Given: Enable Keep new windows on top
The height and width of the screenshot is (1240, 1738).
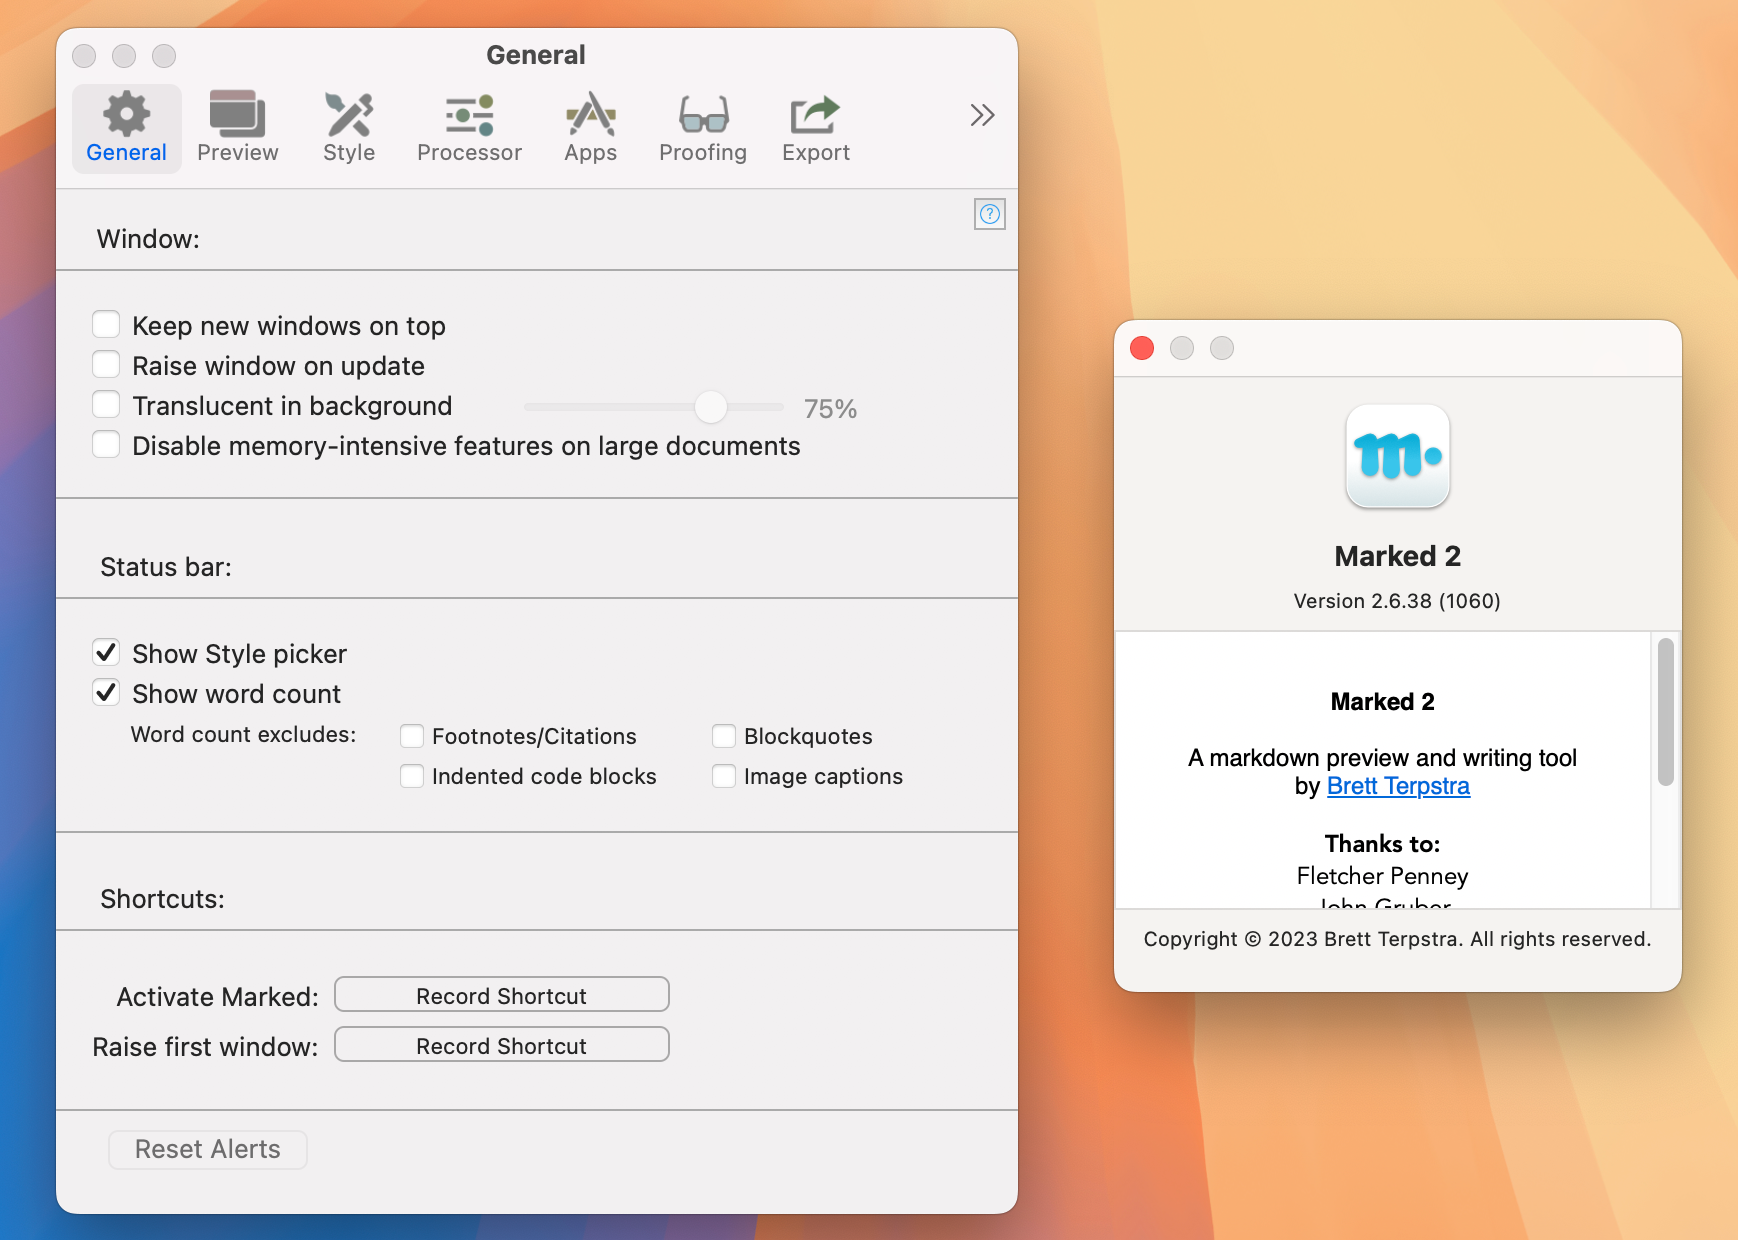Looking at the screenshot, I should click(x=106, y=325).
